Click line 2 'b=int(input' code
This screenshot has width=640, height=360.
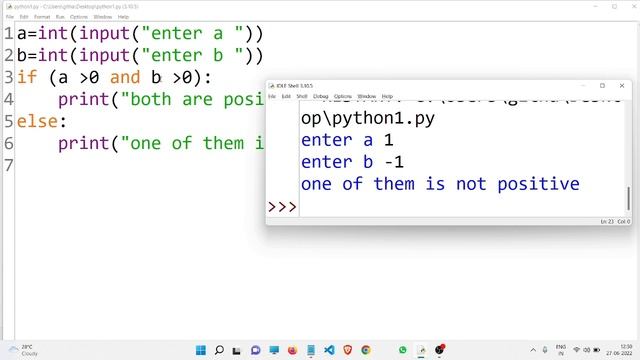click(140, 55)
